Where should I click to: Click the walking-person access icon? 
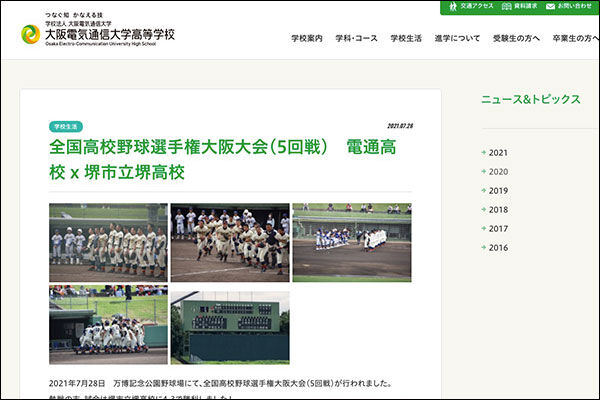tap(453, 7)
